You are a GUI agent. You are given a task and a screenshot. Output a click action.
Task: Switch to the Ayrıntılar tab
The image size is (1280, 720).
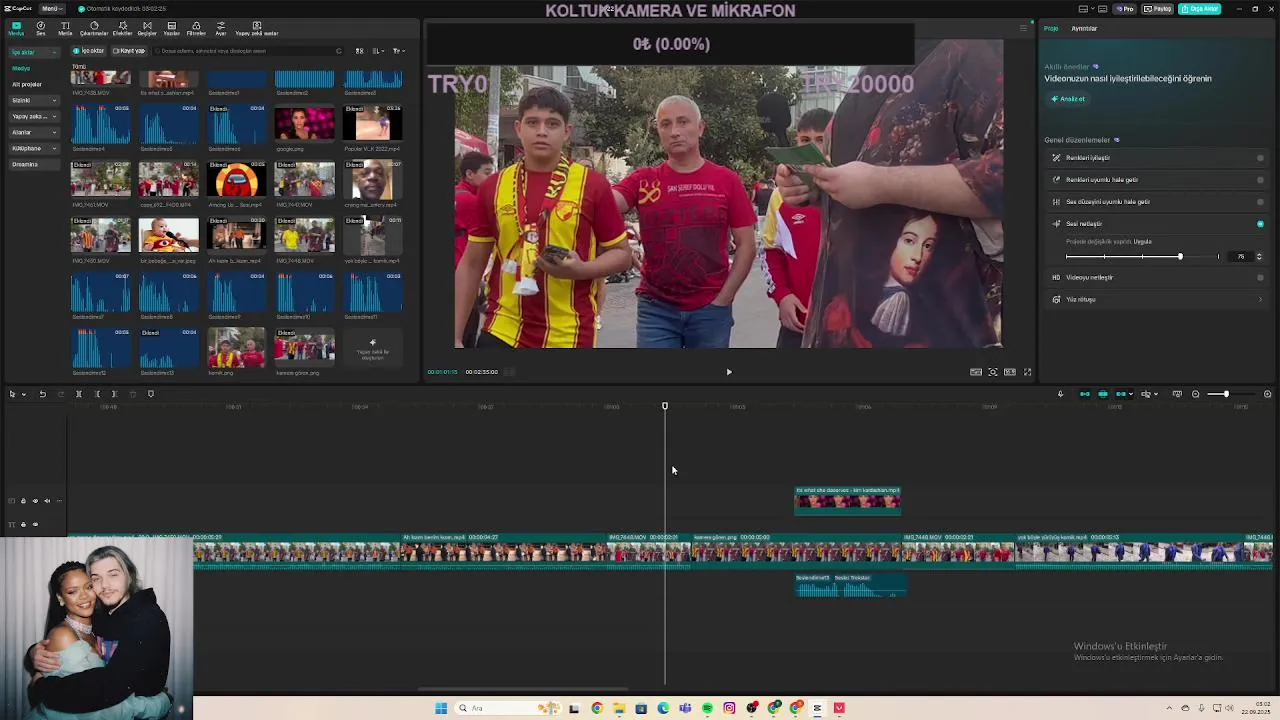pos(1084,28)
